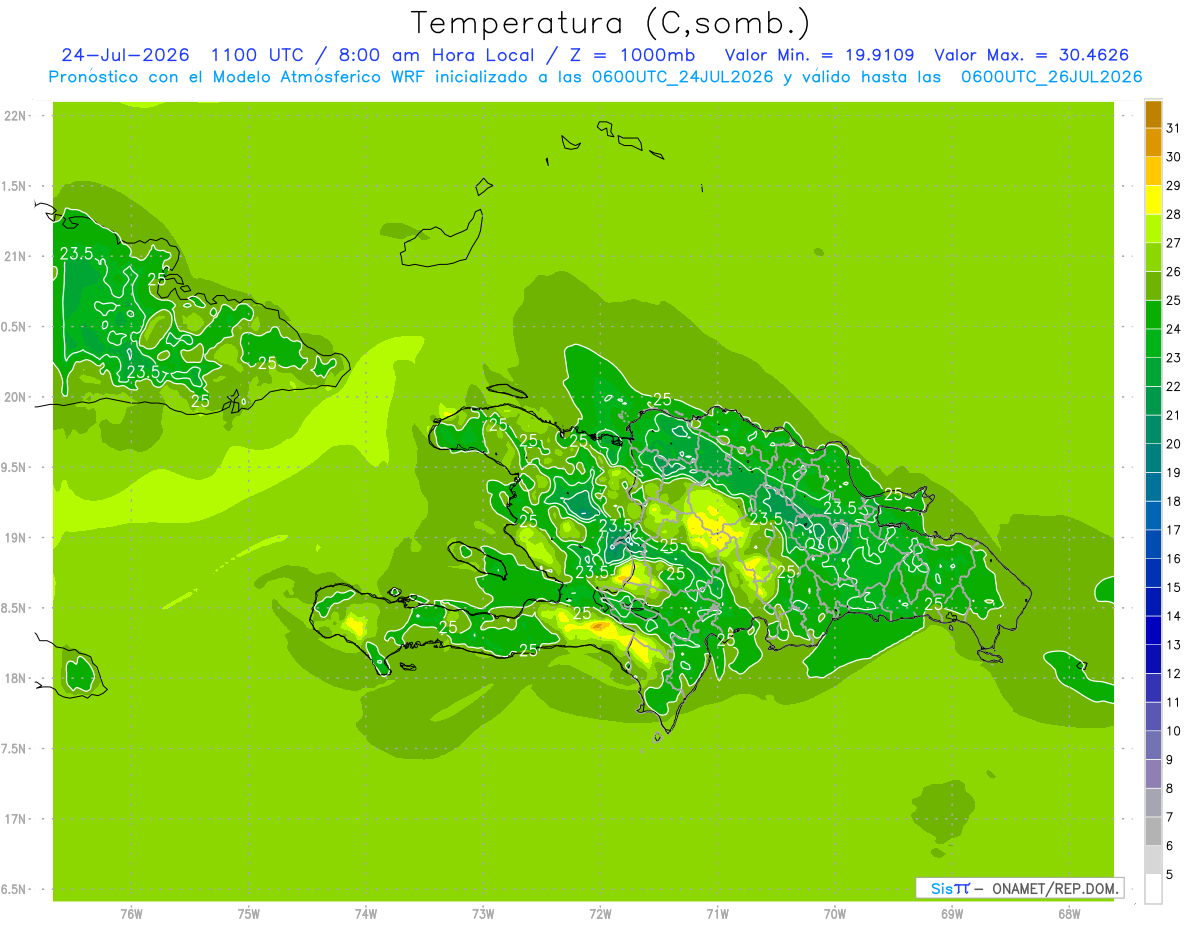Screen dimensions: 1200x927
Task: Click the "12" color bar label
Action: [1173, 673]
